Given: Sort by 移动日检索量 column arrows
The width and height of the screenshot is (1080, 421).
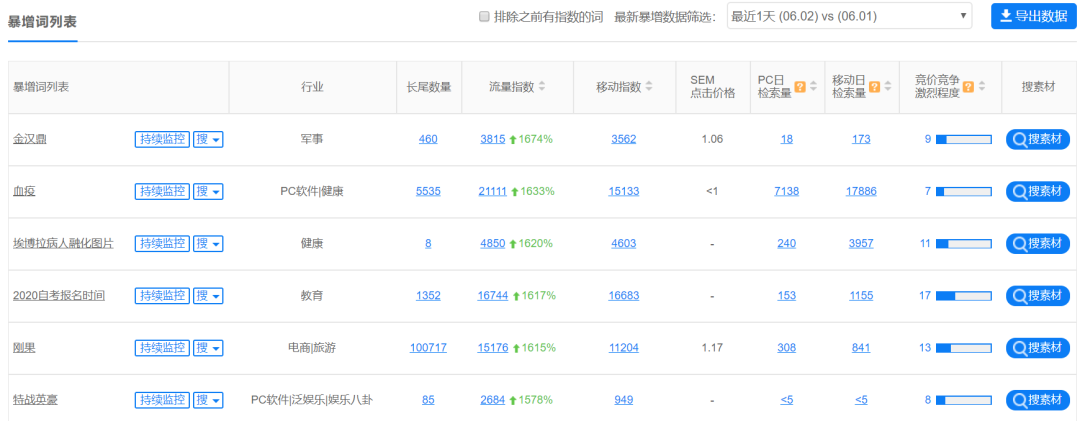Looking at the screenshot, I should click(x=888, y=88).
